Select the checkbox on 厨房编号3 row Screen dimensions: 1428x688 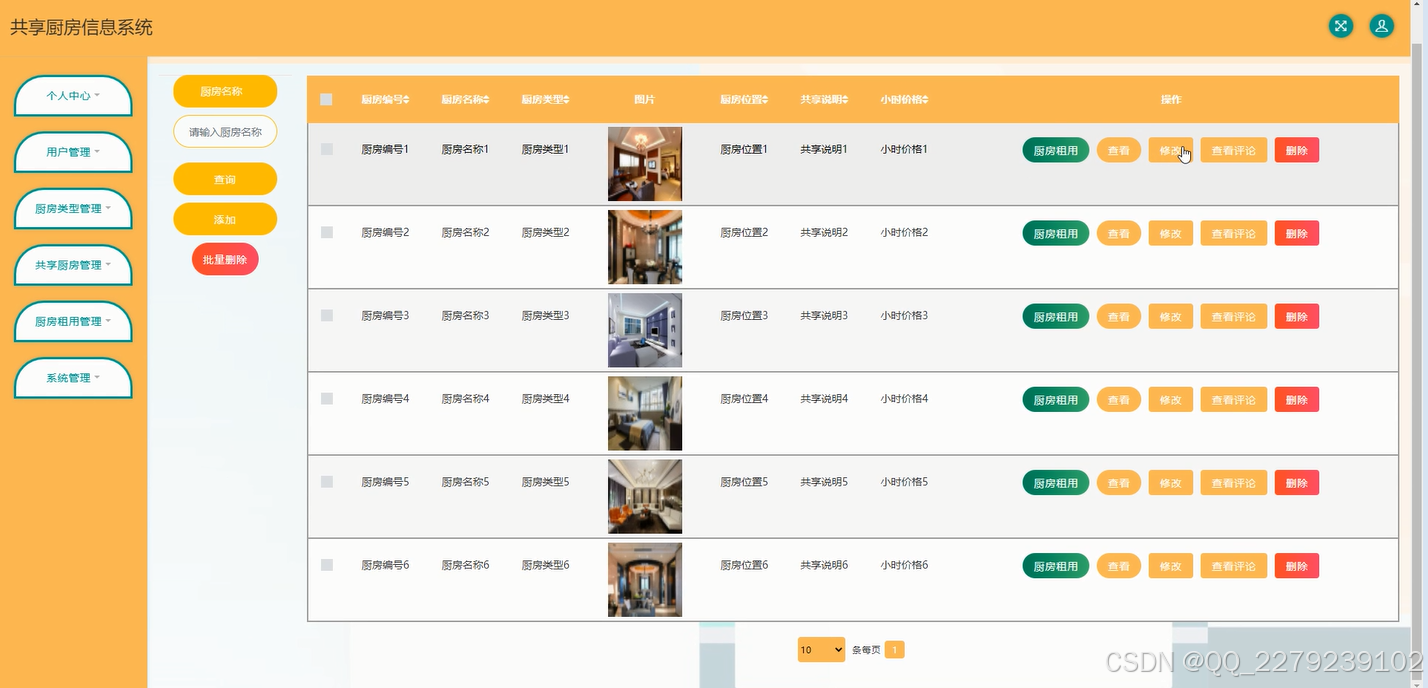coord(326,315)
